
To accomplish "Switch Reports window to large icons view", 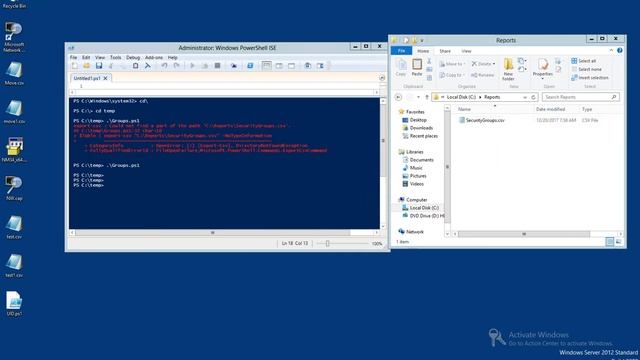I will (x=618, y=242).
